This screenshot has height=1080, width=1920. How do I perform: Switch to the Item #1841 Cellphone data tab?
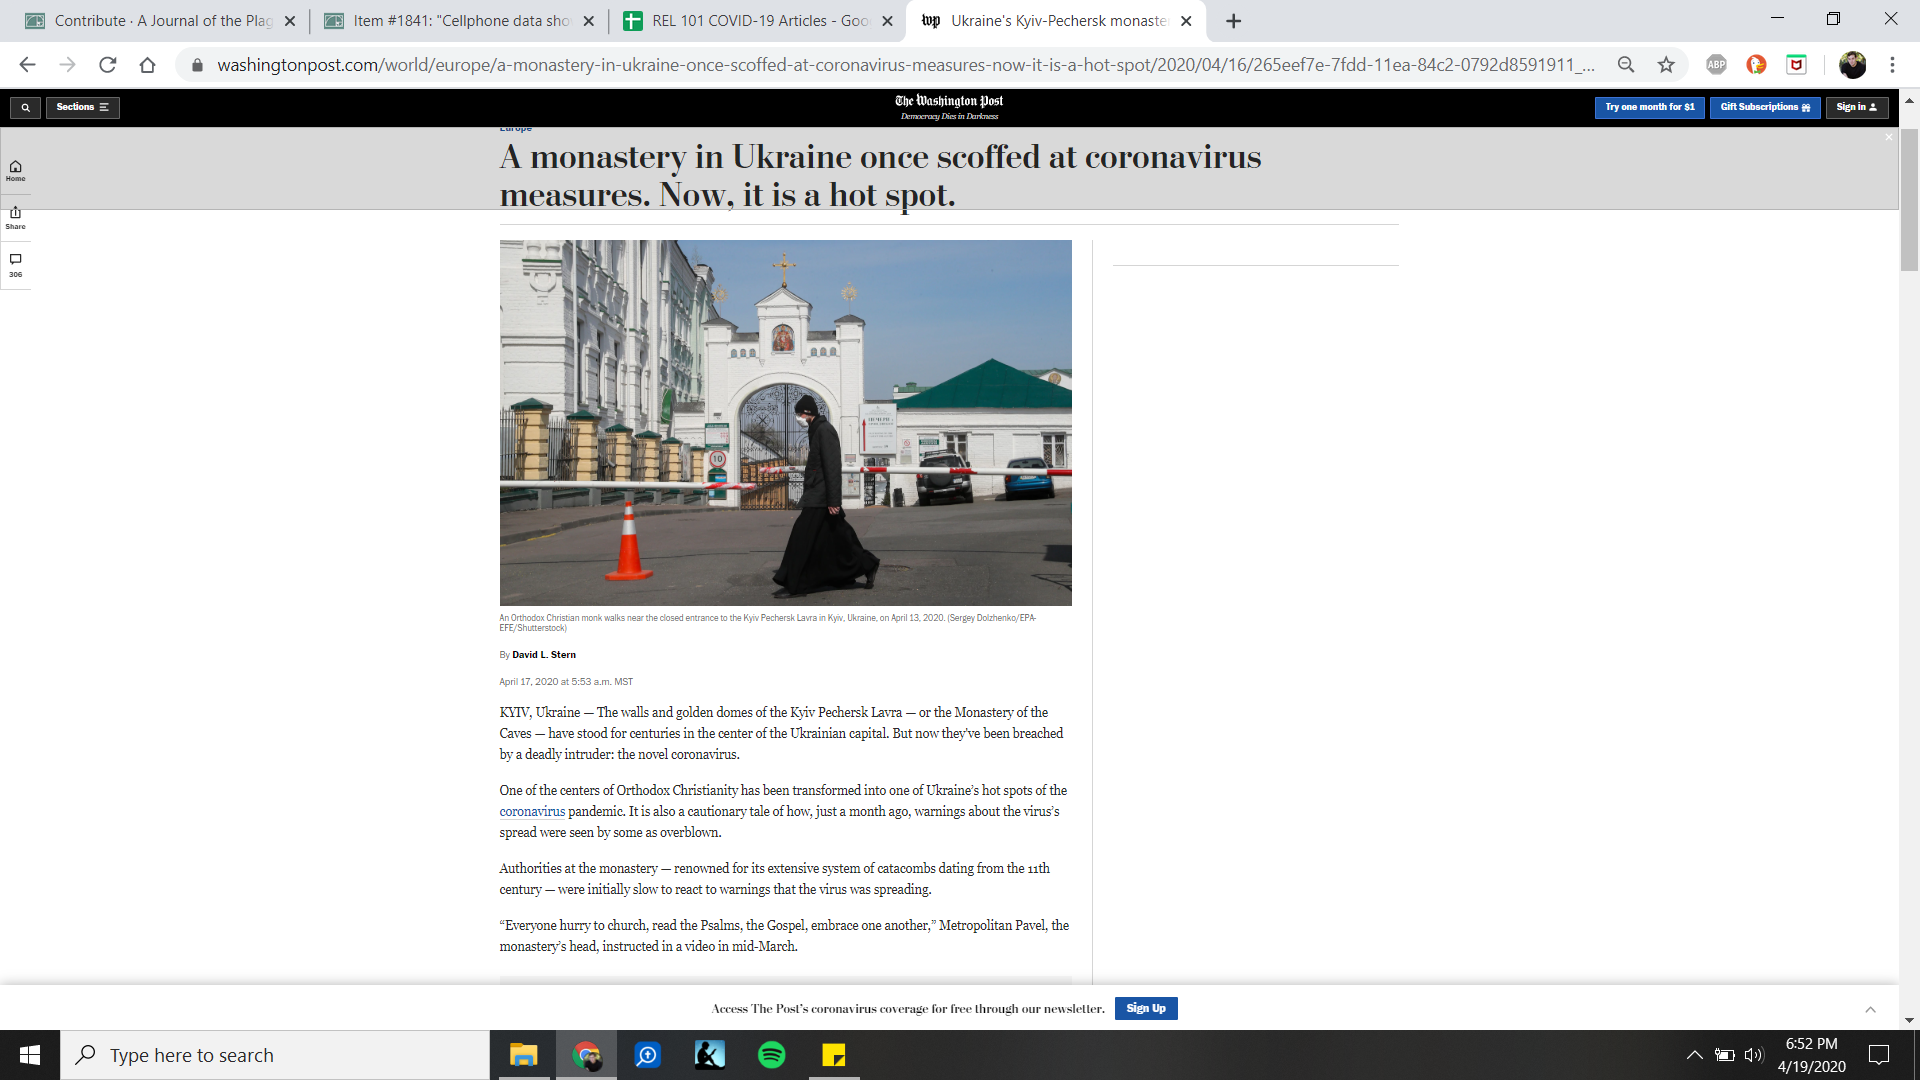[460, 21]
